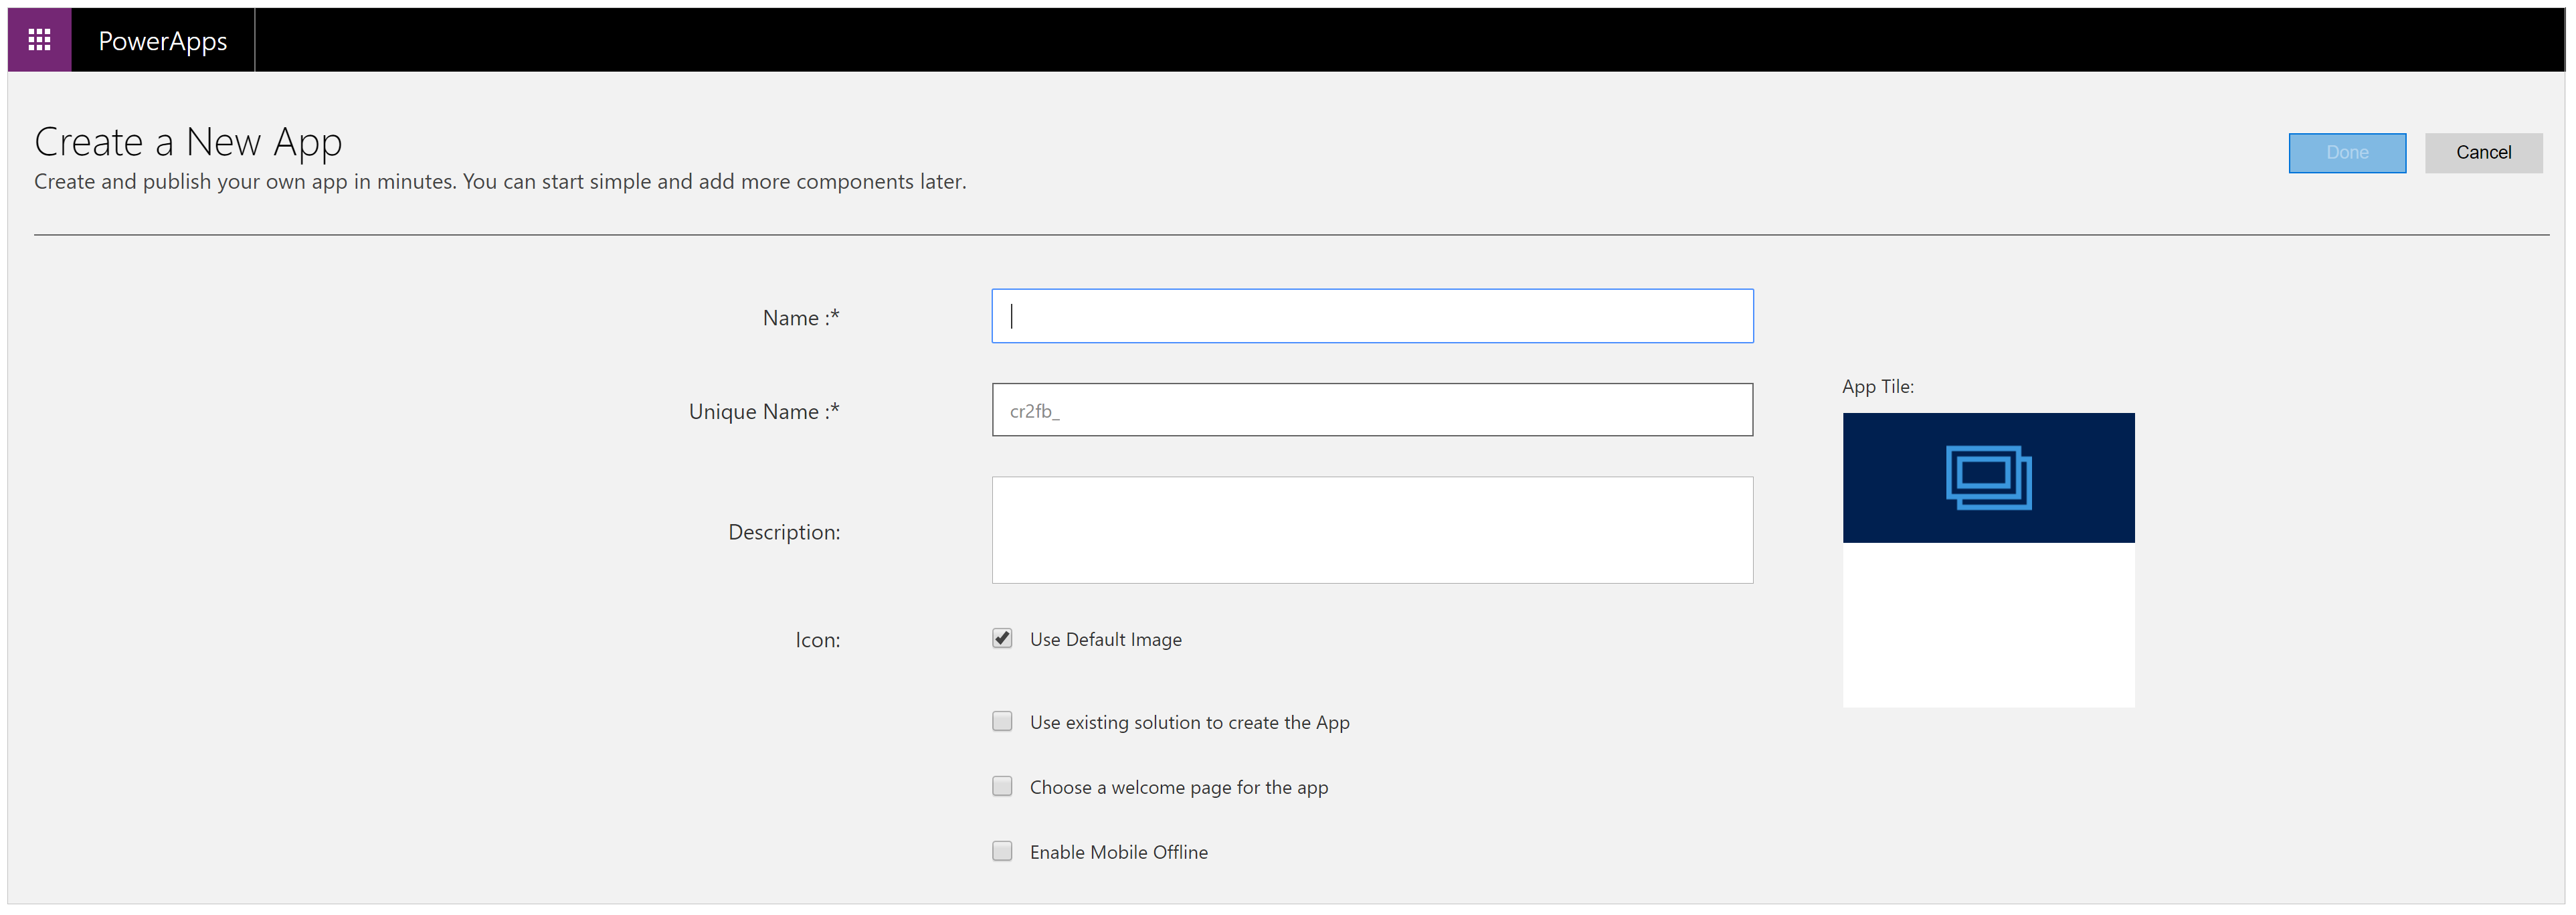The width and height of the screenshot is (2576, 915).
Task: Click the 'Create and publish your own app' subtitle
Action: coord(500,182)
